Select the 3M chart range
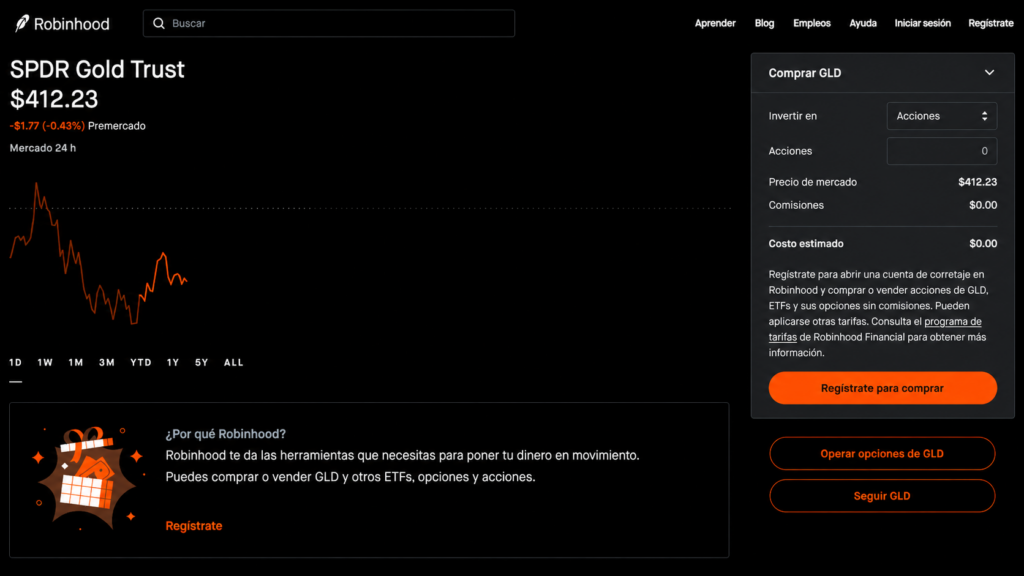 pos(106,362)
